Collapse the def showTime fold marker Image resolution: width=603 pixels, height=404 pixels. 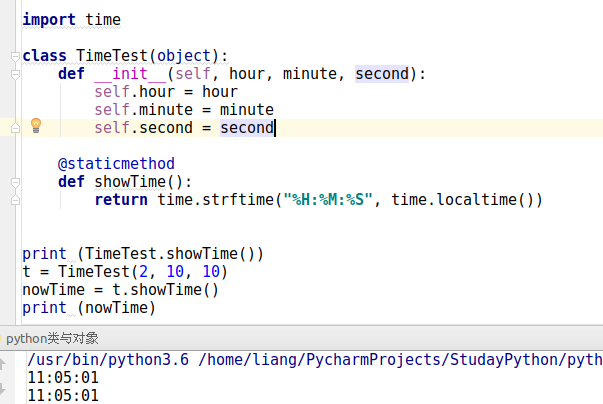(x=15, y=182)
